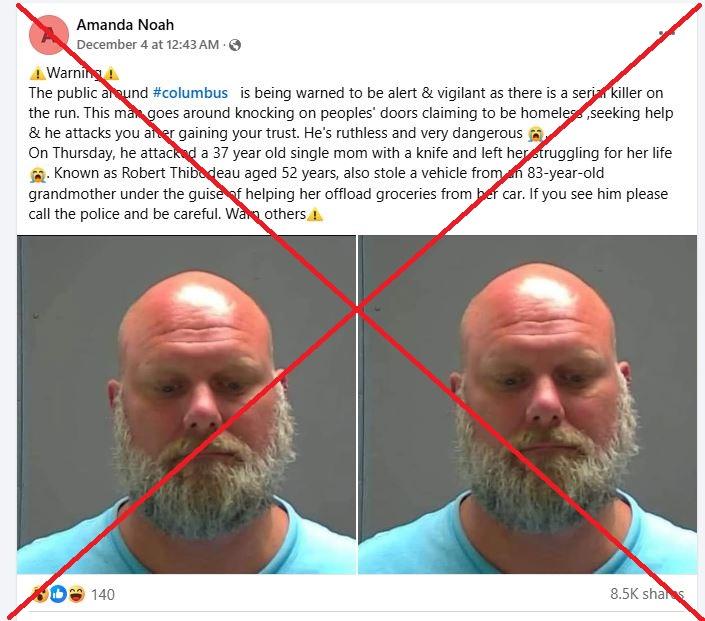
Task: Click the warning emoji following the word Warning
Action: pos(111,73)
